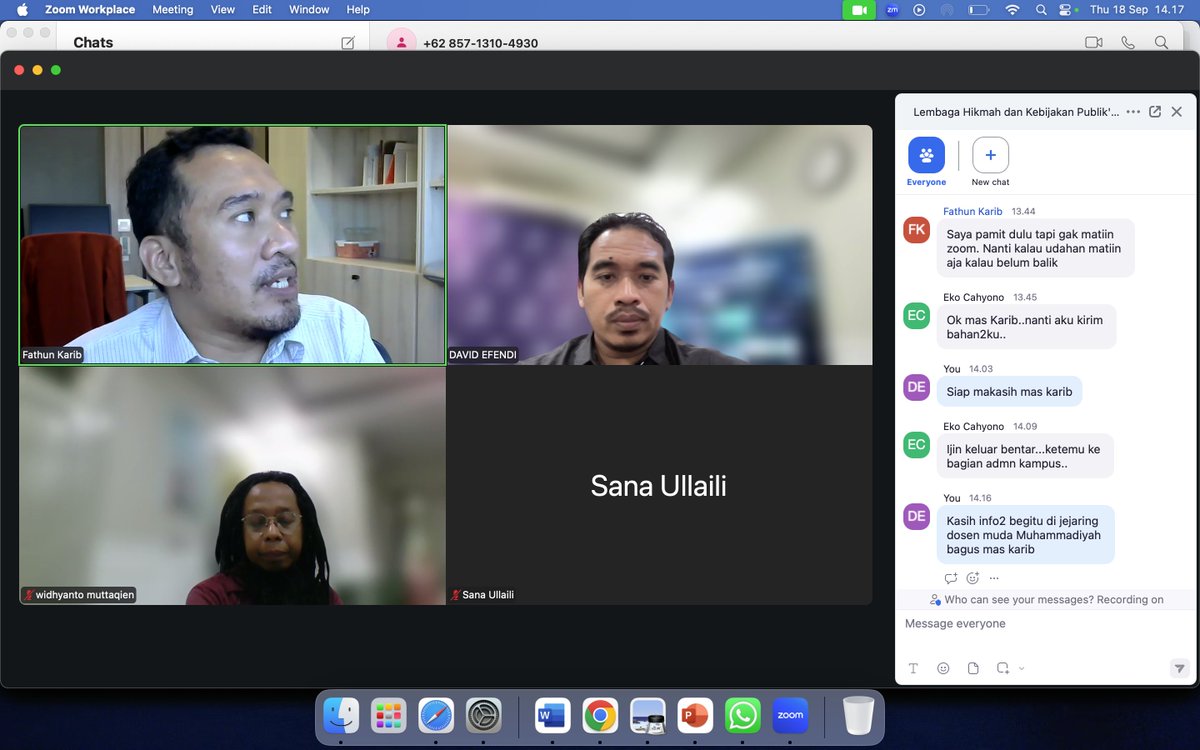Reply to the last message in thread
The width and height of the screenshot is (1200, 750).
[x=951, y=578]
